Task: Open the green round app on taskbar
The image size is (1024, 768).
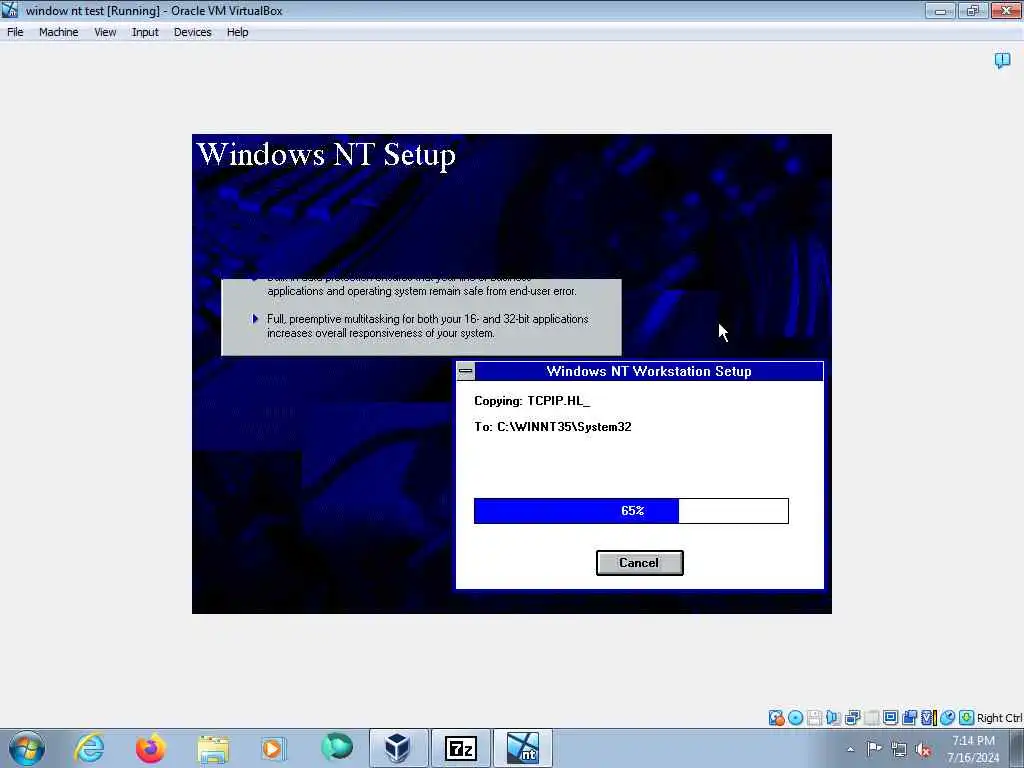Action: [337, 746]
